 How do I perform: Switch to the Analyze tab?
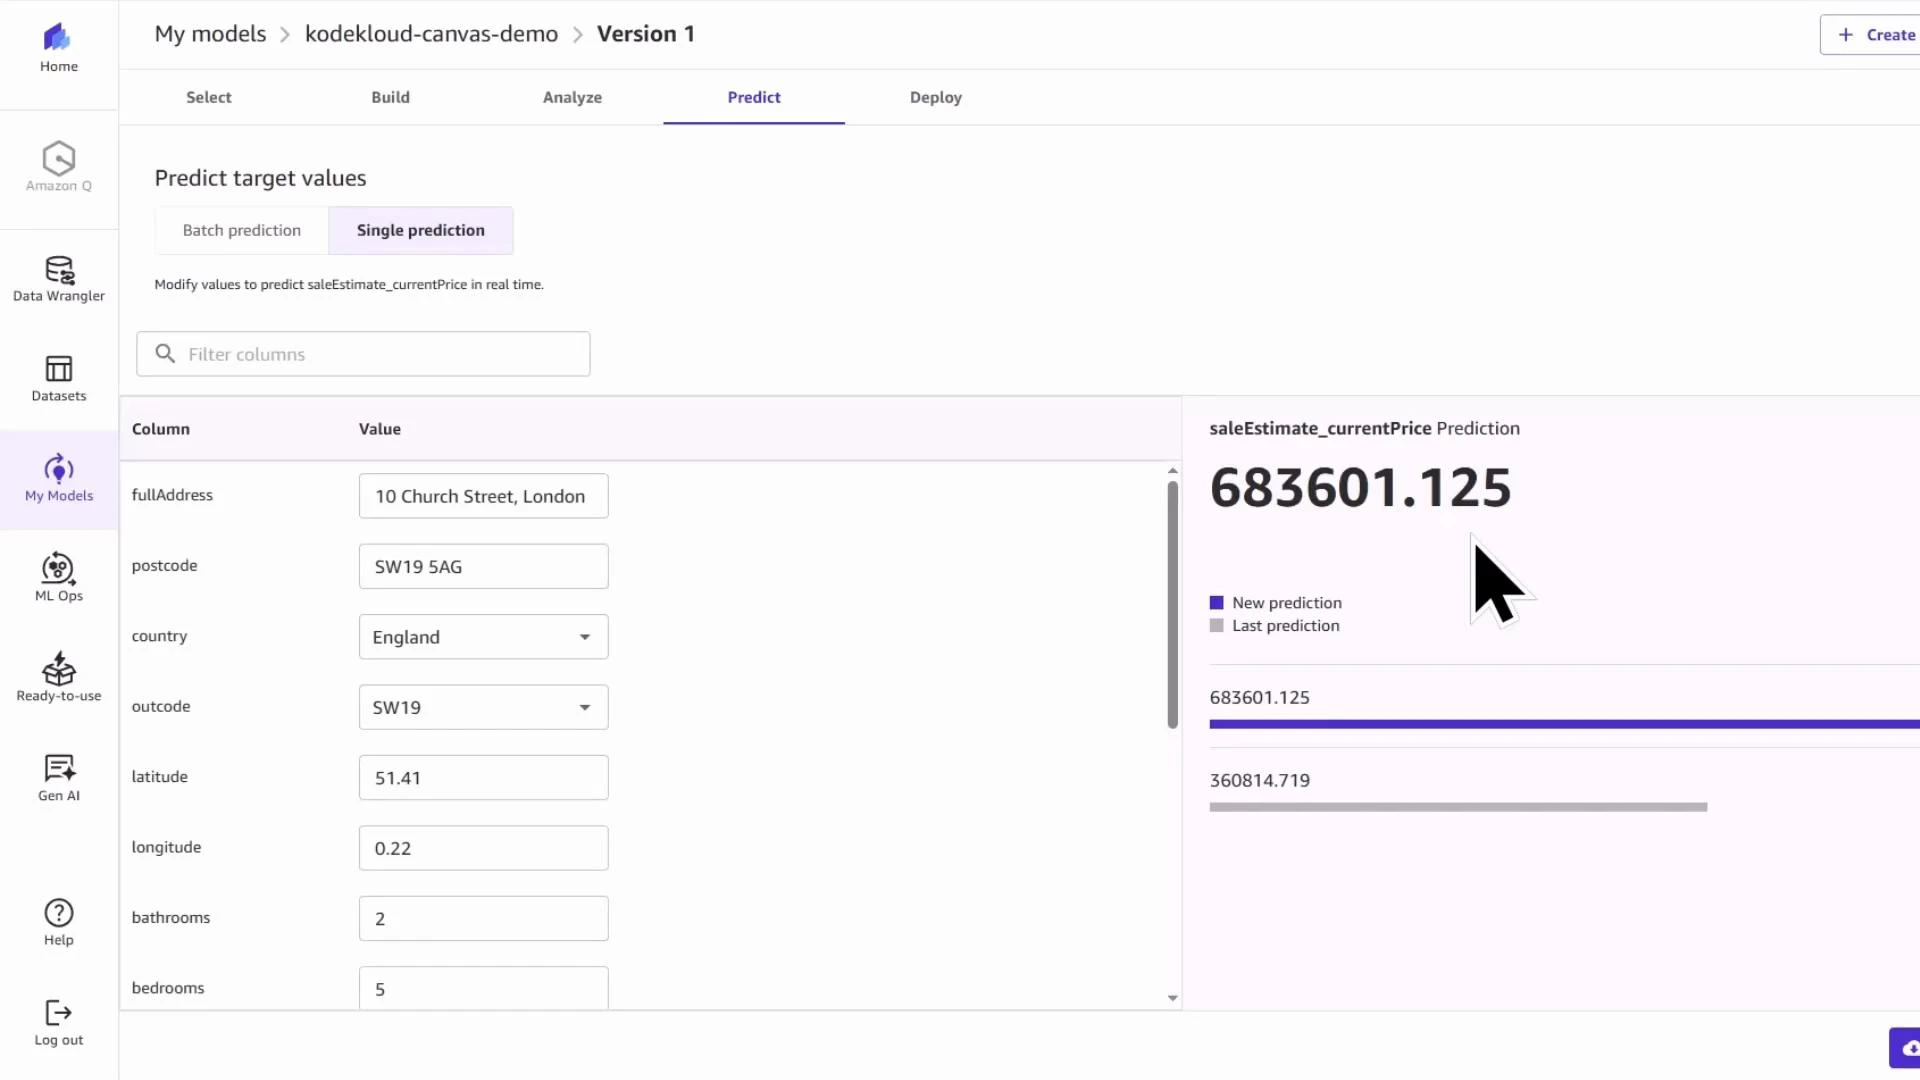572,97
